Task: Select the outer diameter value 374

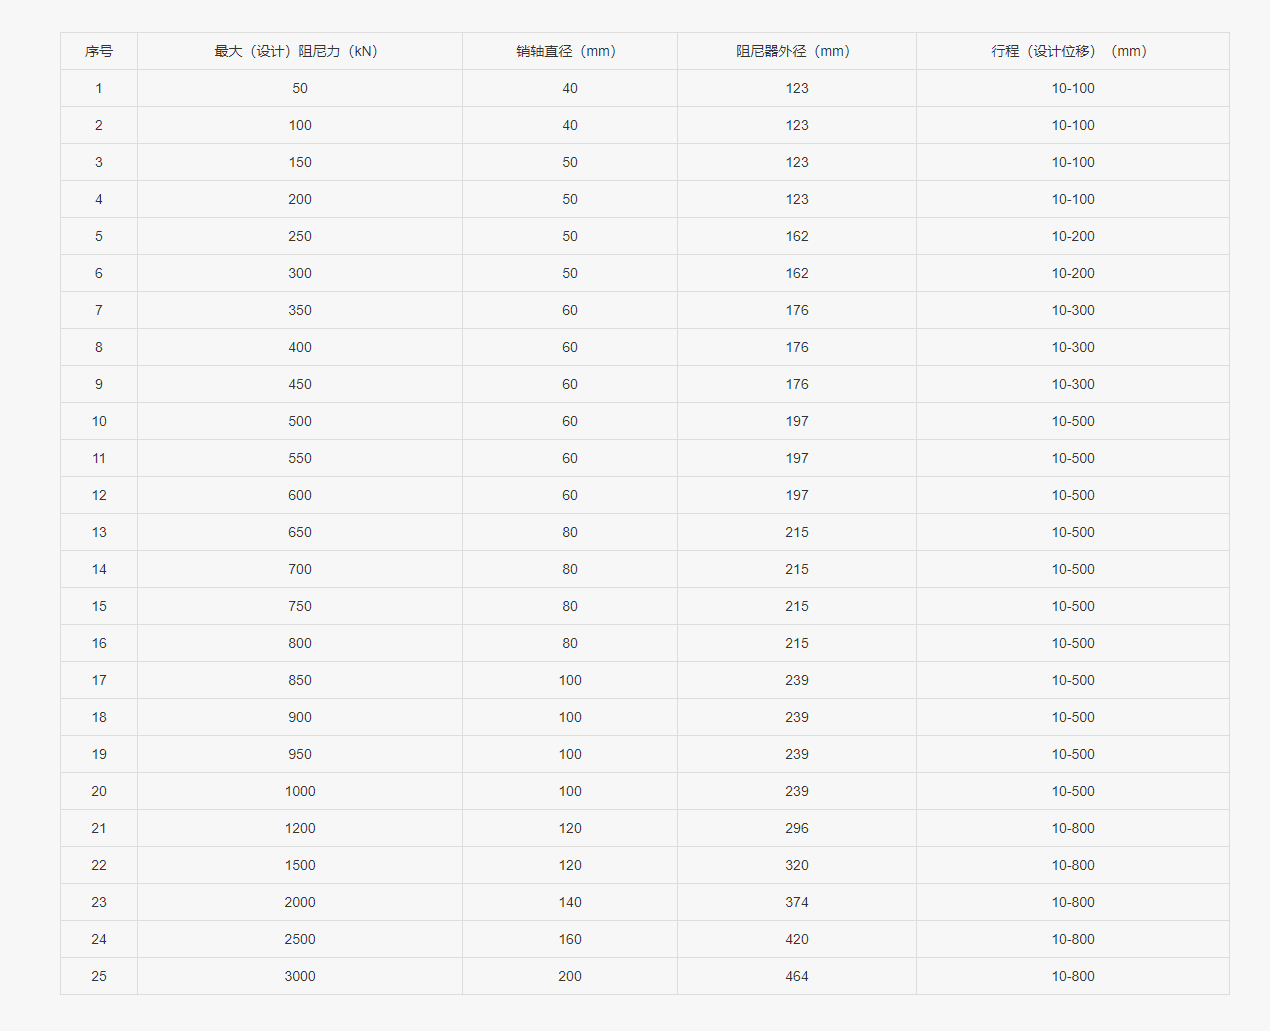Action: 797,902
